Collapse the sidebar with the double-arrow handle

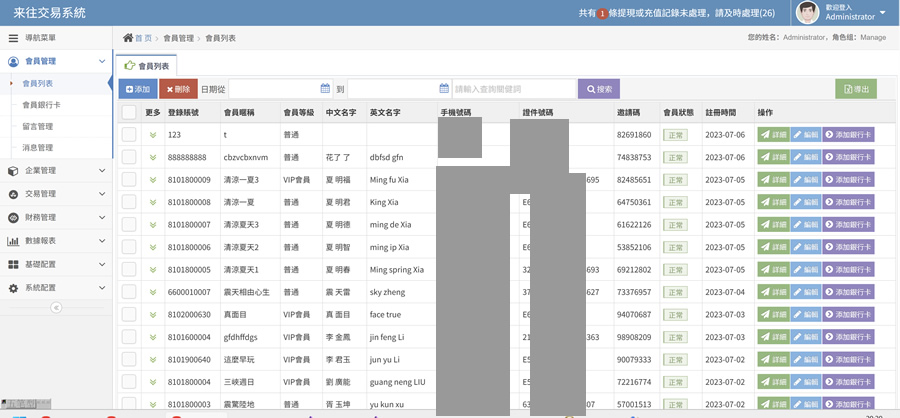click(56, 307)
